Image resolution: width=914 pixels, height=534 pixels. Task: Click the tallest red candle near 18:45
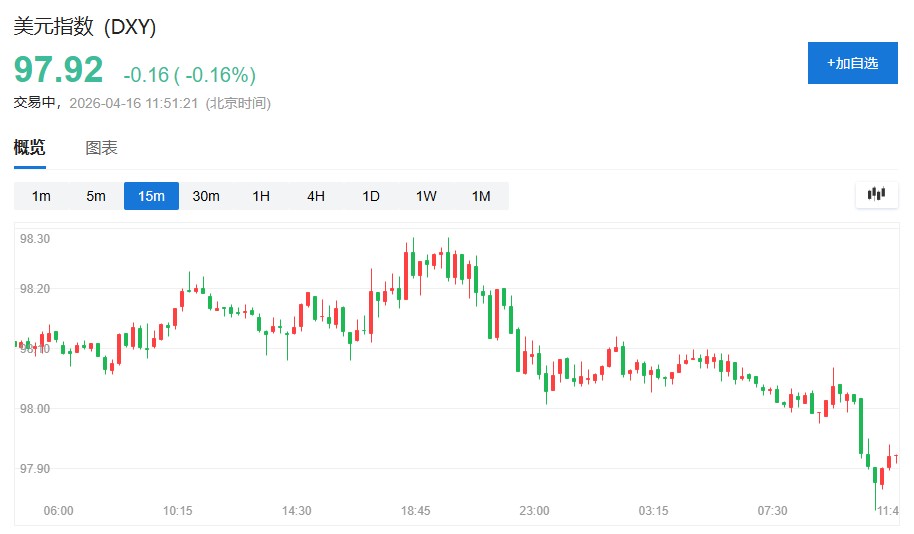406,275
